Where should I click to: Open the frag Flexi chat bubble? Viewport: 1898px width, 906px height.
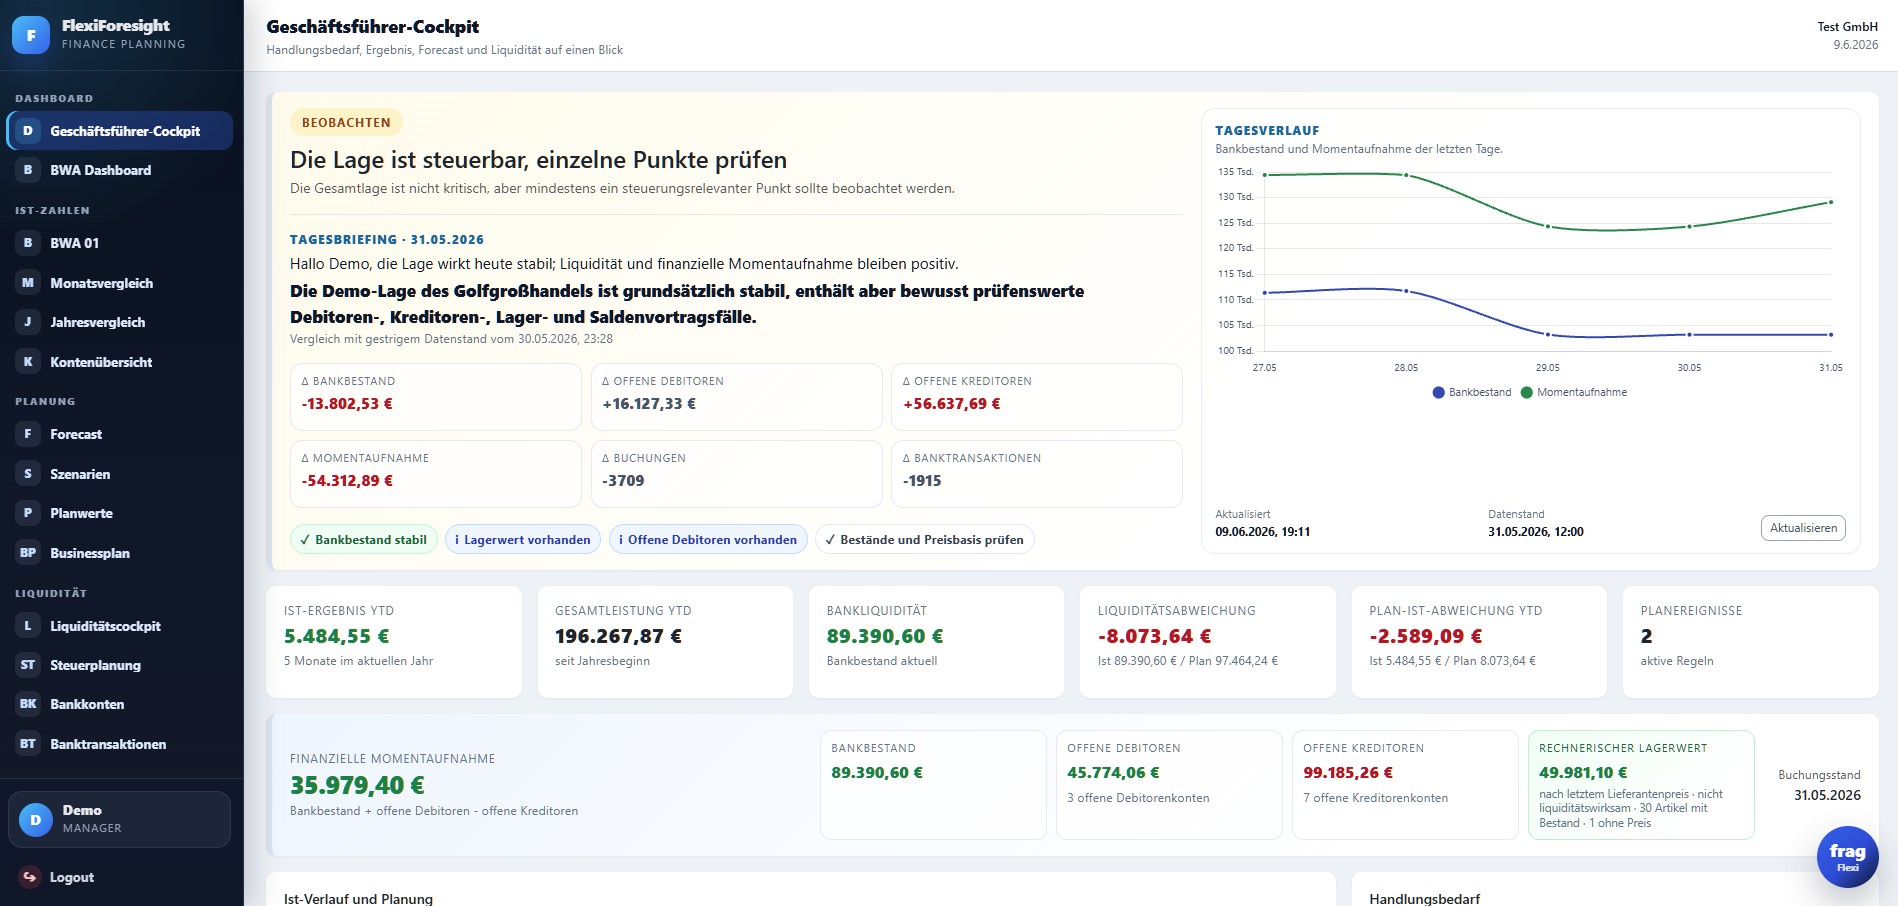point(1847,857)
